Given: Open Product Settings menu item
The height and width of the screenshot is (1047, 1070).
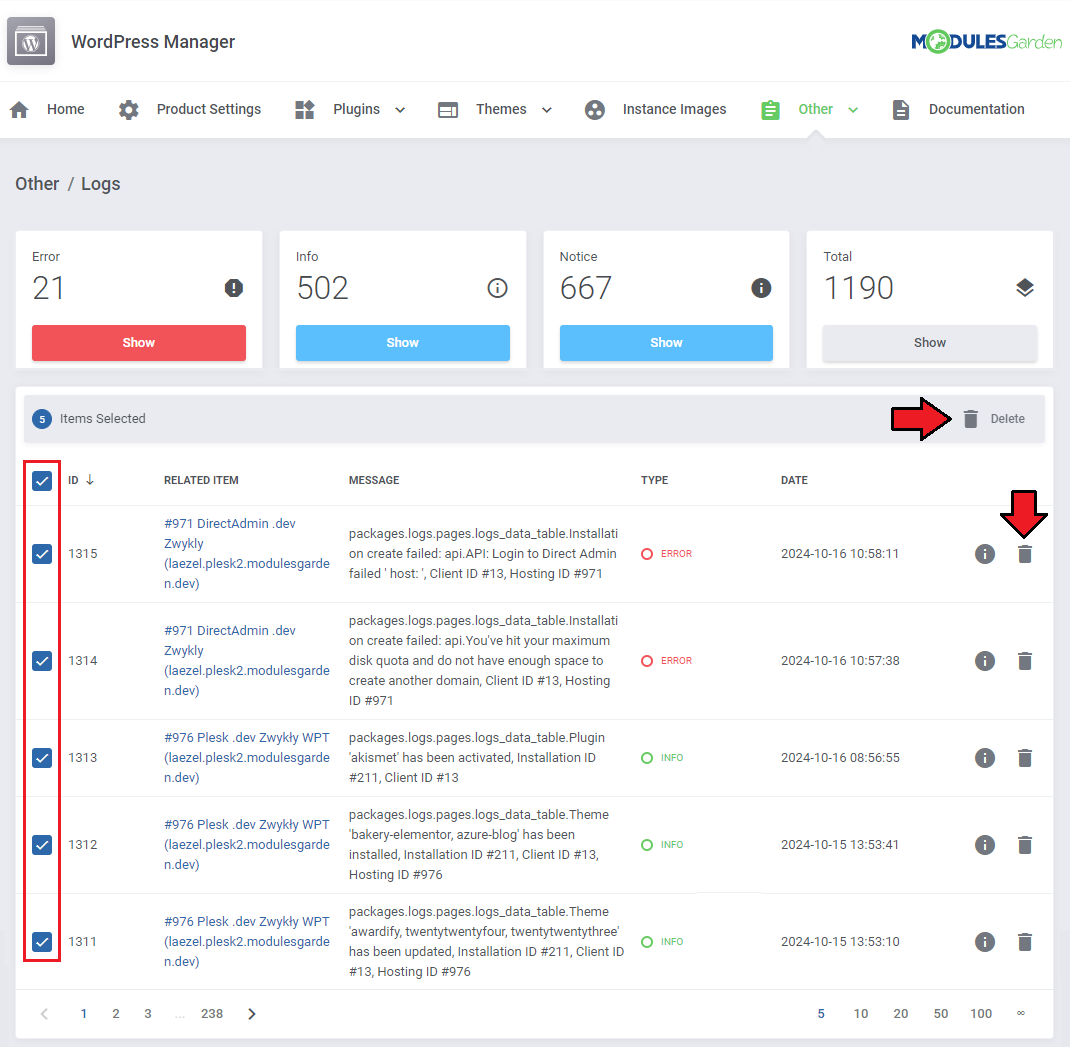Looking at the screenshot, I should pyautogui.click(x=209, y=109).
